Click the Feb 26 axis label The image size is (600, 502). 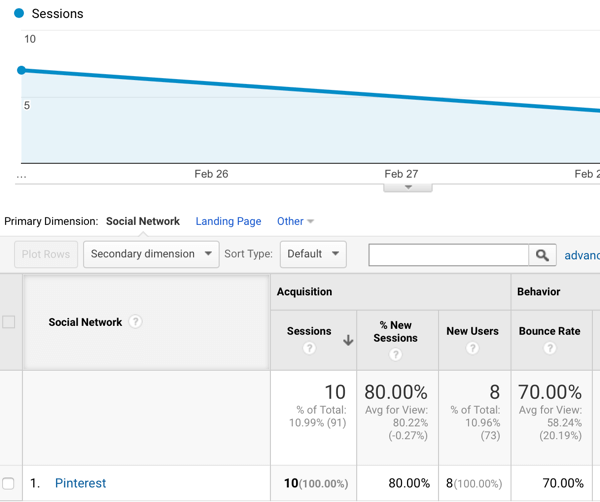coord(211,174)
